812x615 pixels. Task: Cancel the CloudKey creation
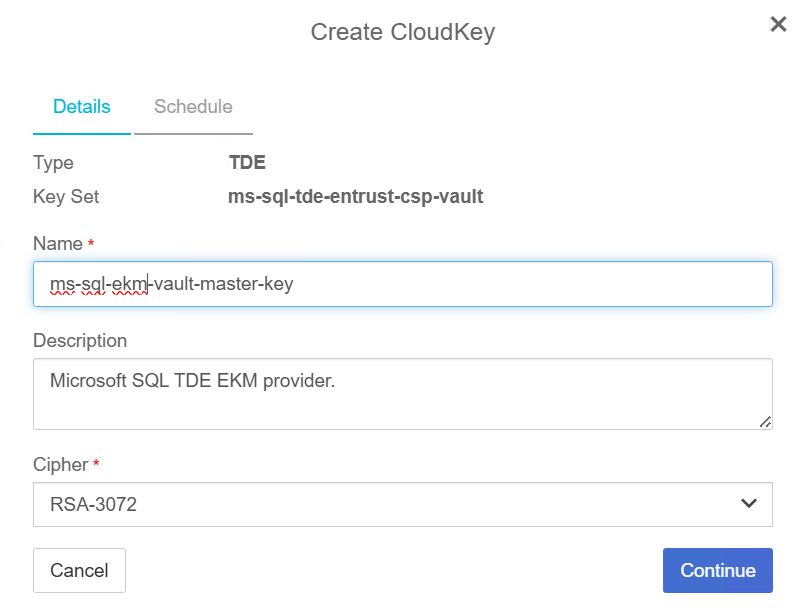click(x=79, y=570)
